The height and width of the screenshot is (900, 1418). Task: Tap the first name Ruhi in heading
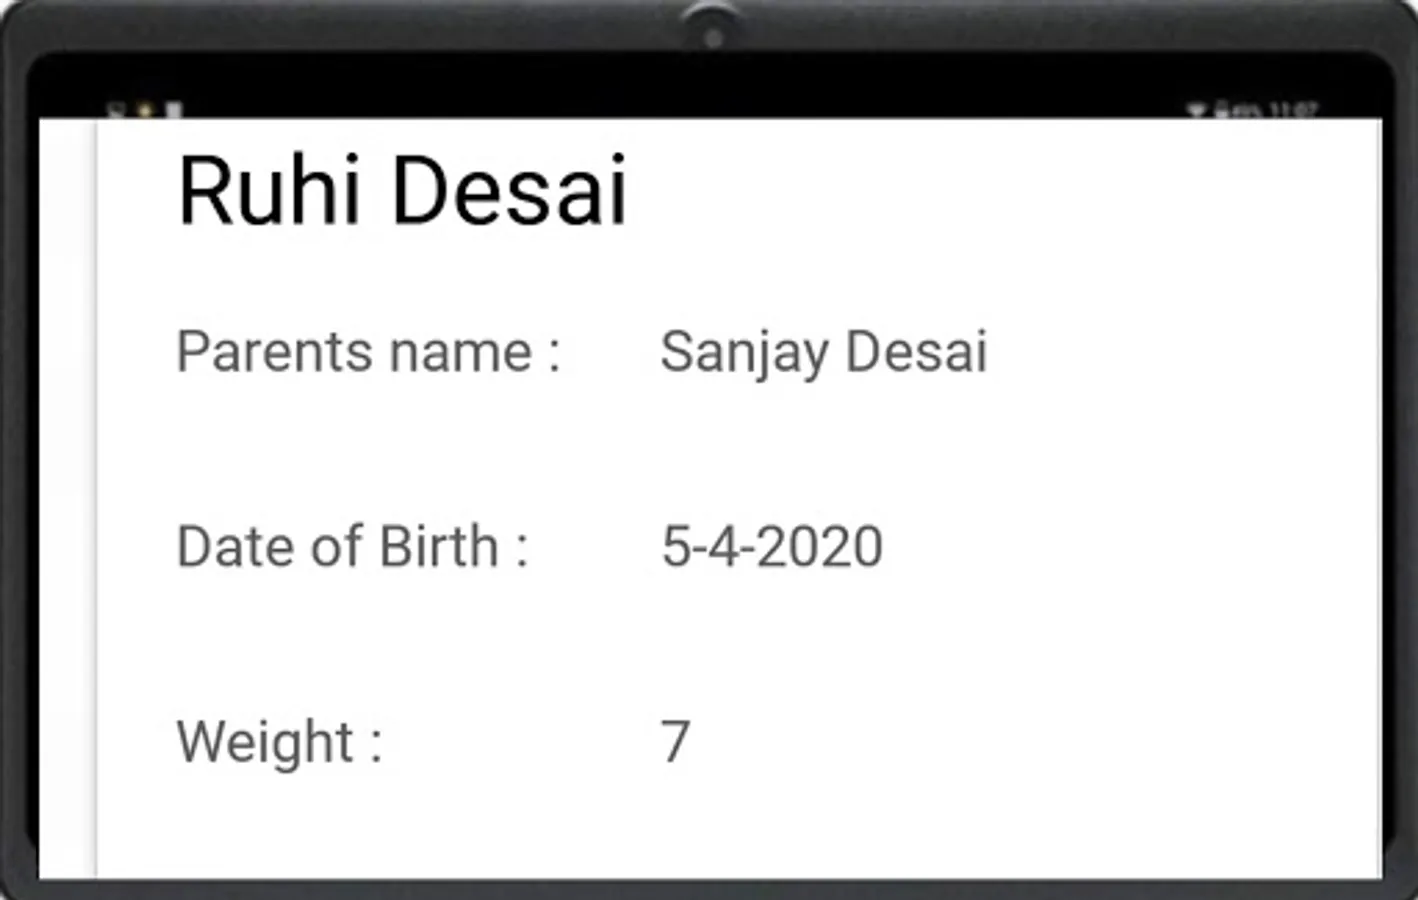tap(268, 190)
